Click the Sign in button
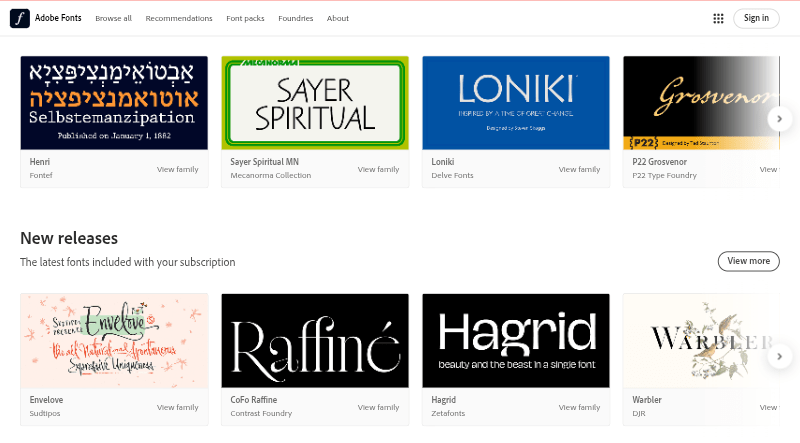Image resolution: width=800 pixels, height=443 pixels. pyautogui.click(x=756, y=18)
